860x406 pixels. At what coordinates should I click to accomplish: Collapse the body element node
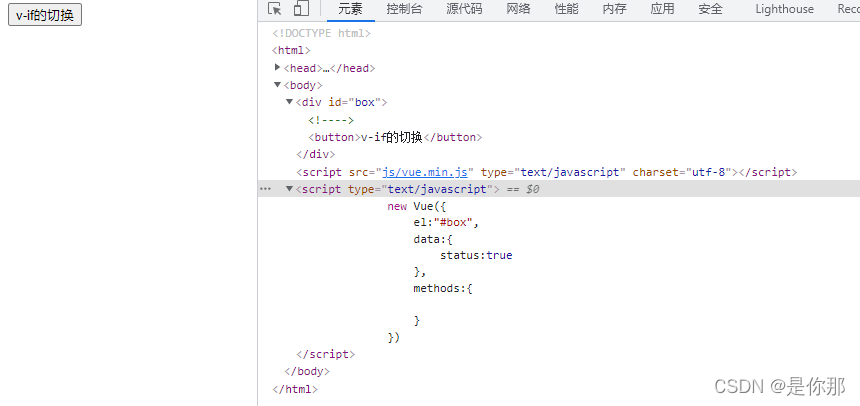[278, 84]
